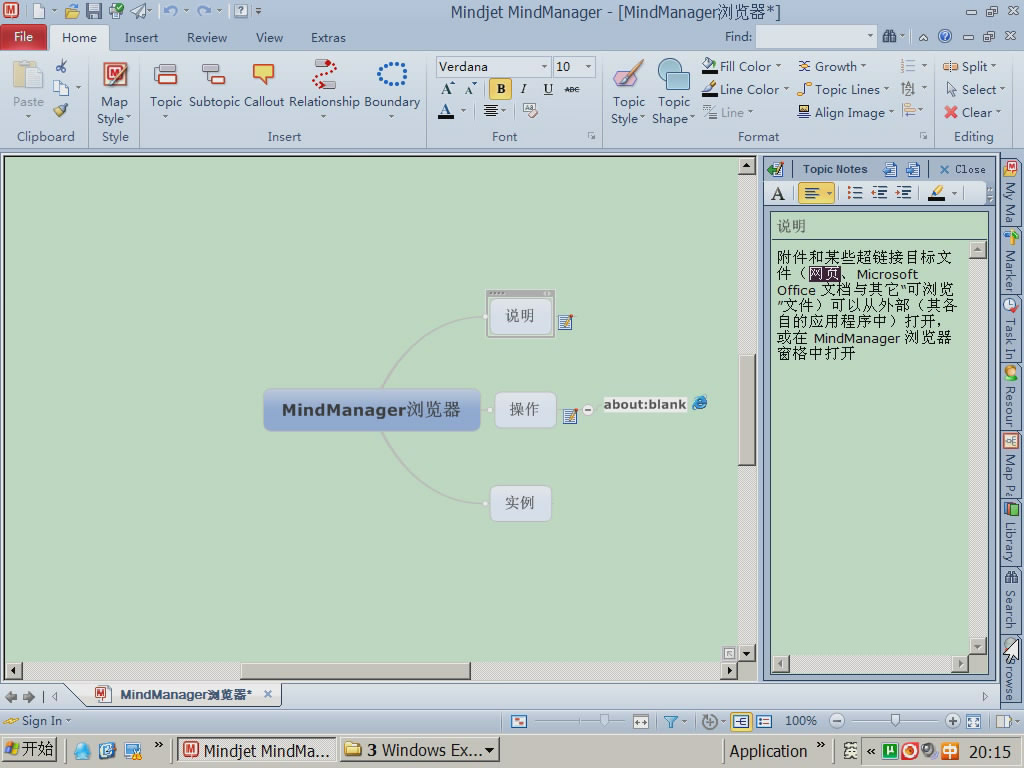
Task: Open font color A swatch
Action: (446, 111)
